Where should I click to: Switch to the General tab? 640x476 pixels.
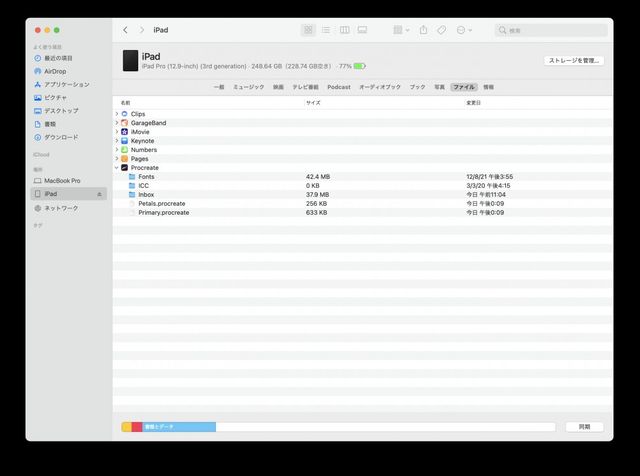coord(219,87)
